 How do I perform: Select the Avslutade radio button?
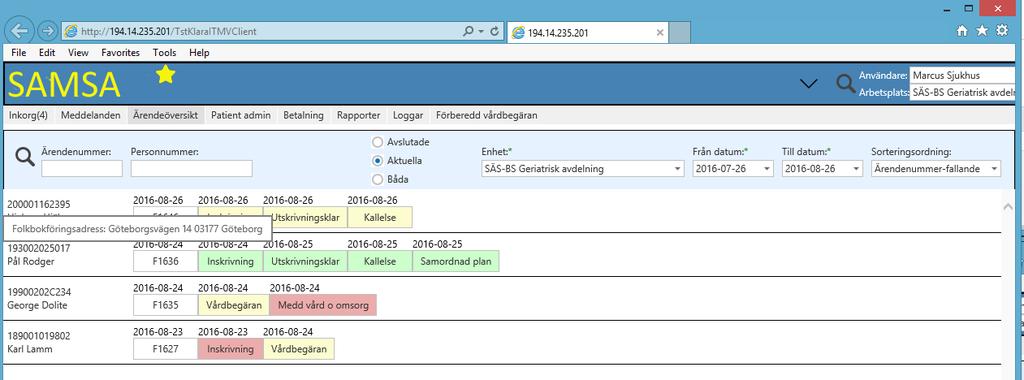click(x=377, y=142)
